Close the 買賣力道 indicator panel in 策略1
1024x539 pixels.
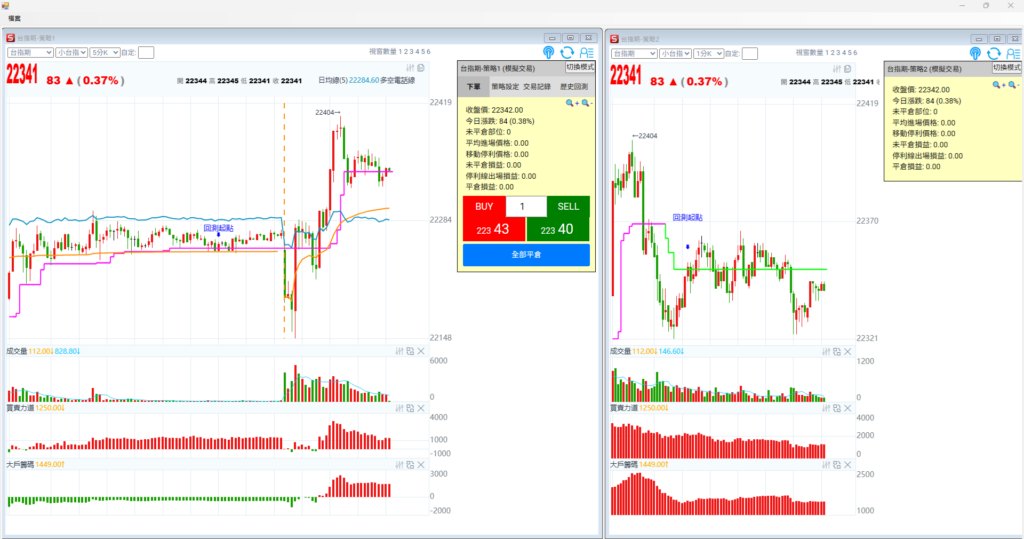tap(421, 408)
